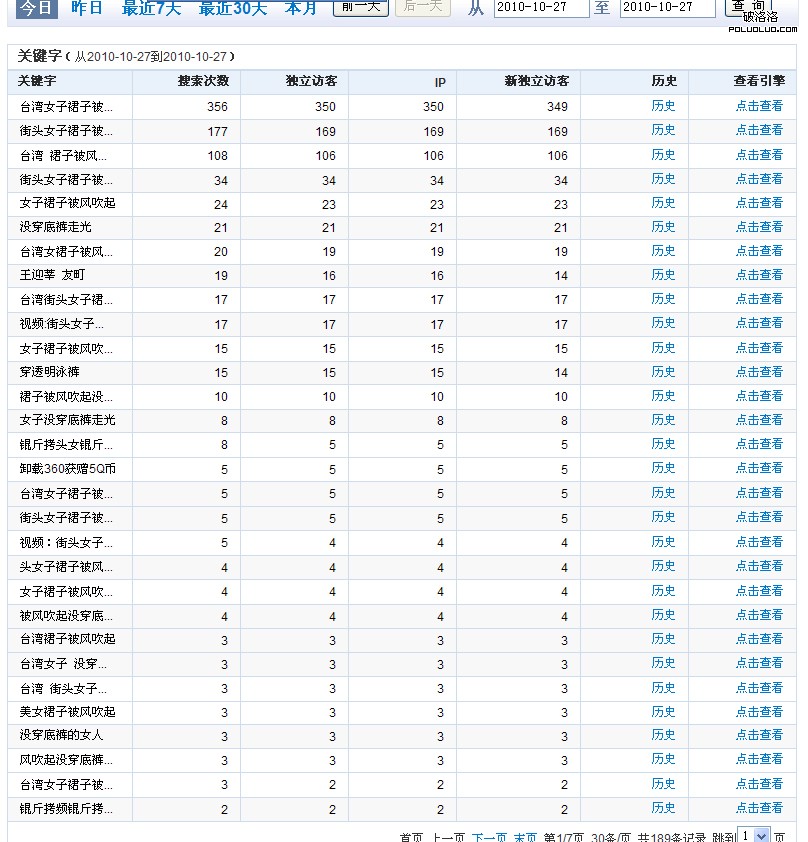The height and width of the screenshot is (842, 808).
Task: Click 点击查看 for 卸载360获赠5Q币 row
Action: click(x=759, y=468)
